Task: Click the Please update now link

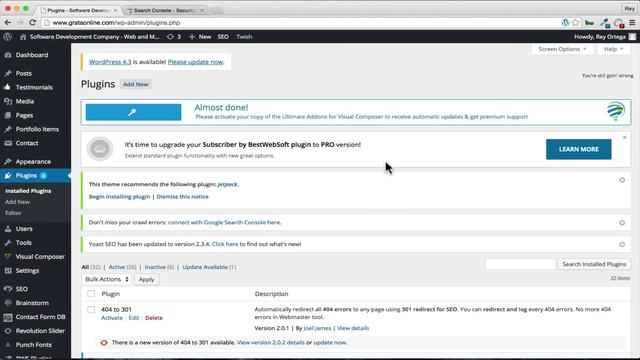Action: 196,62
